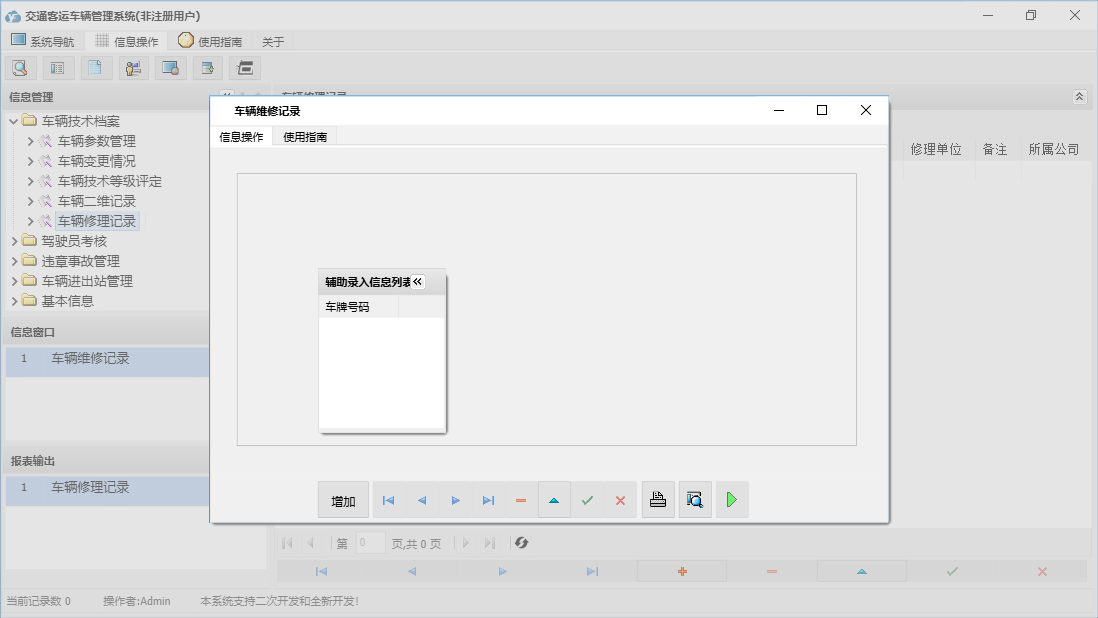Click the page number input field

pos(370,543)
